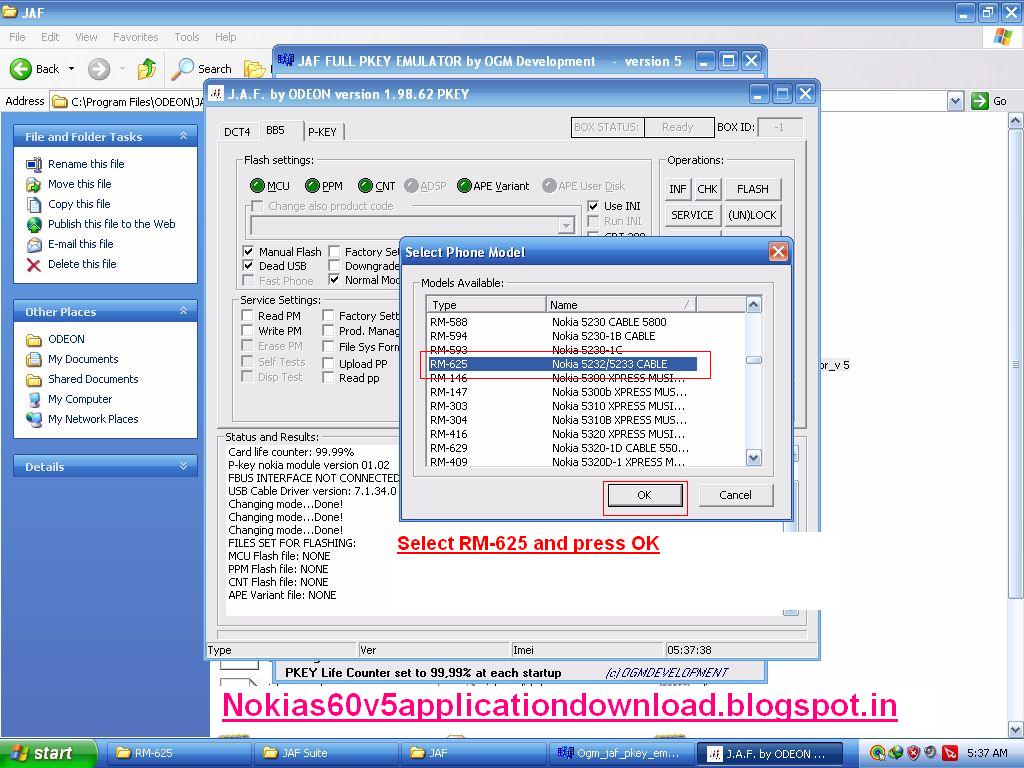Open product code combo box dropdown
Screen dimensions: 1024x768
(566, 226)
